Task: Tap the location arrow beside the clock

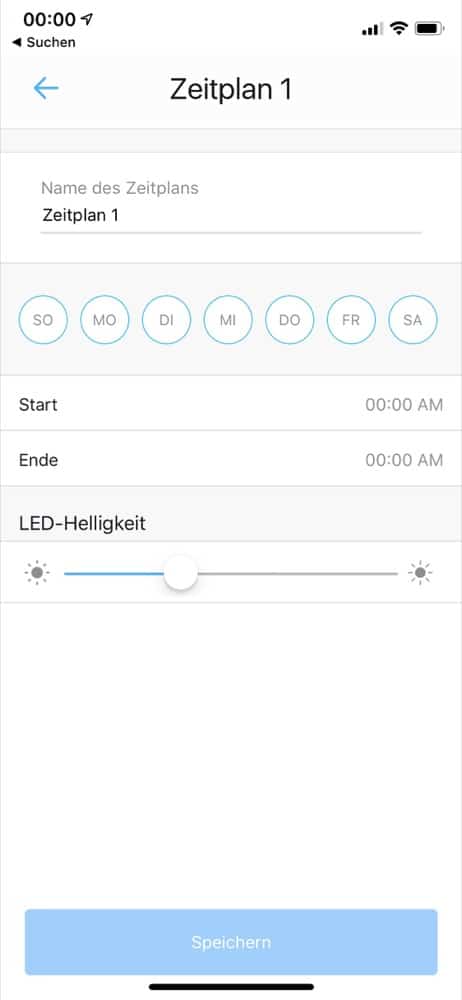Action: coord(87,19)
